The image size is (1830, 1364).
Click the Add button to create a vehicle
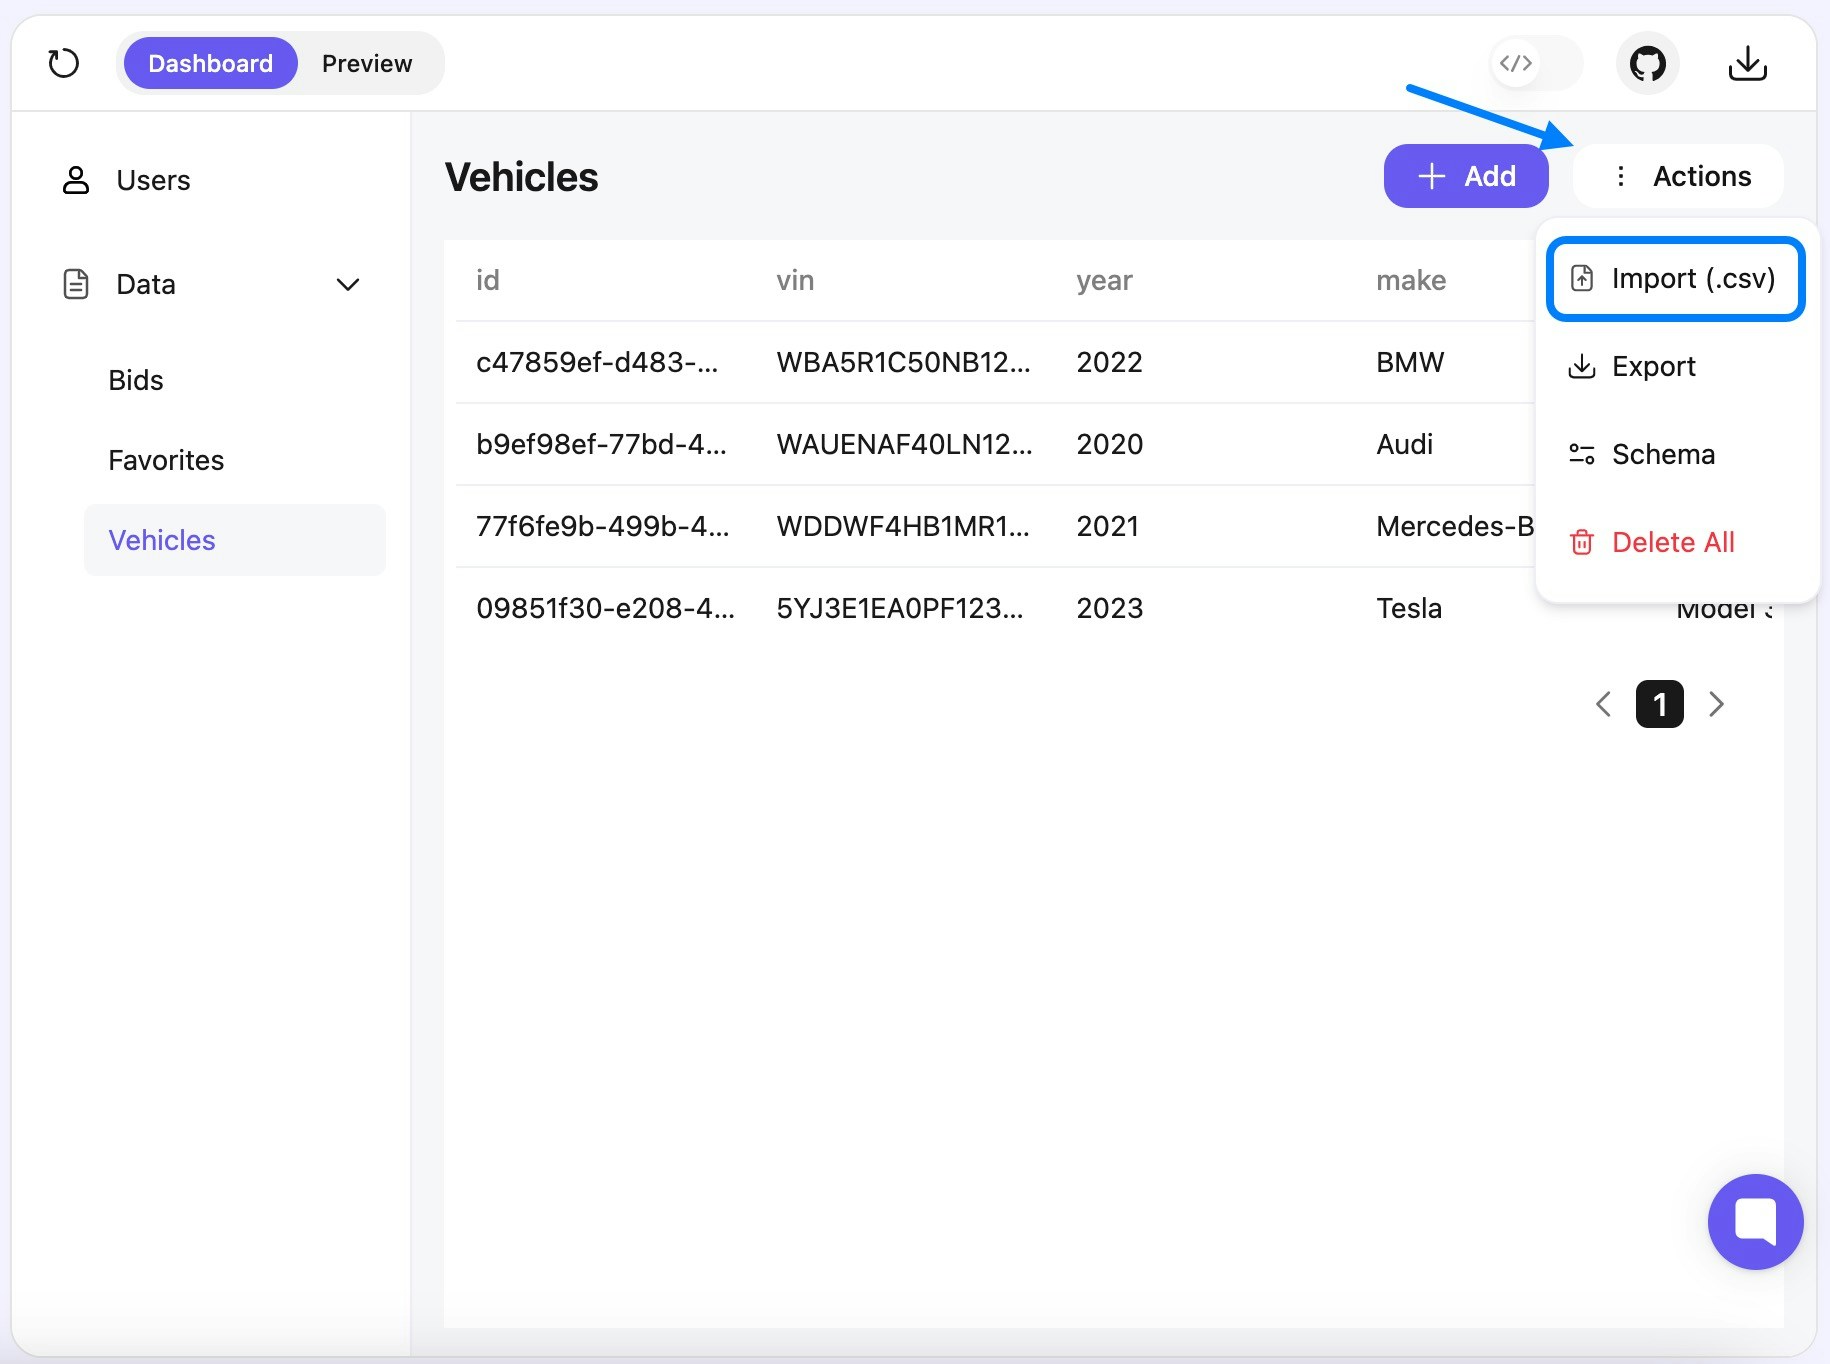[x=1466, y=176]
